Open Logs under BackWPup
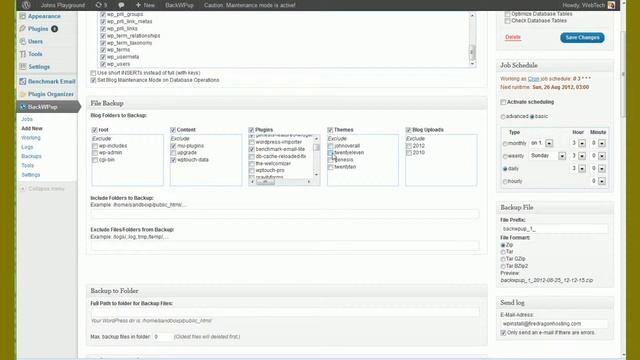This screenshot has width=640, height=360. coord(27,147)
